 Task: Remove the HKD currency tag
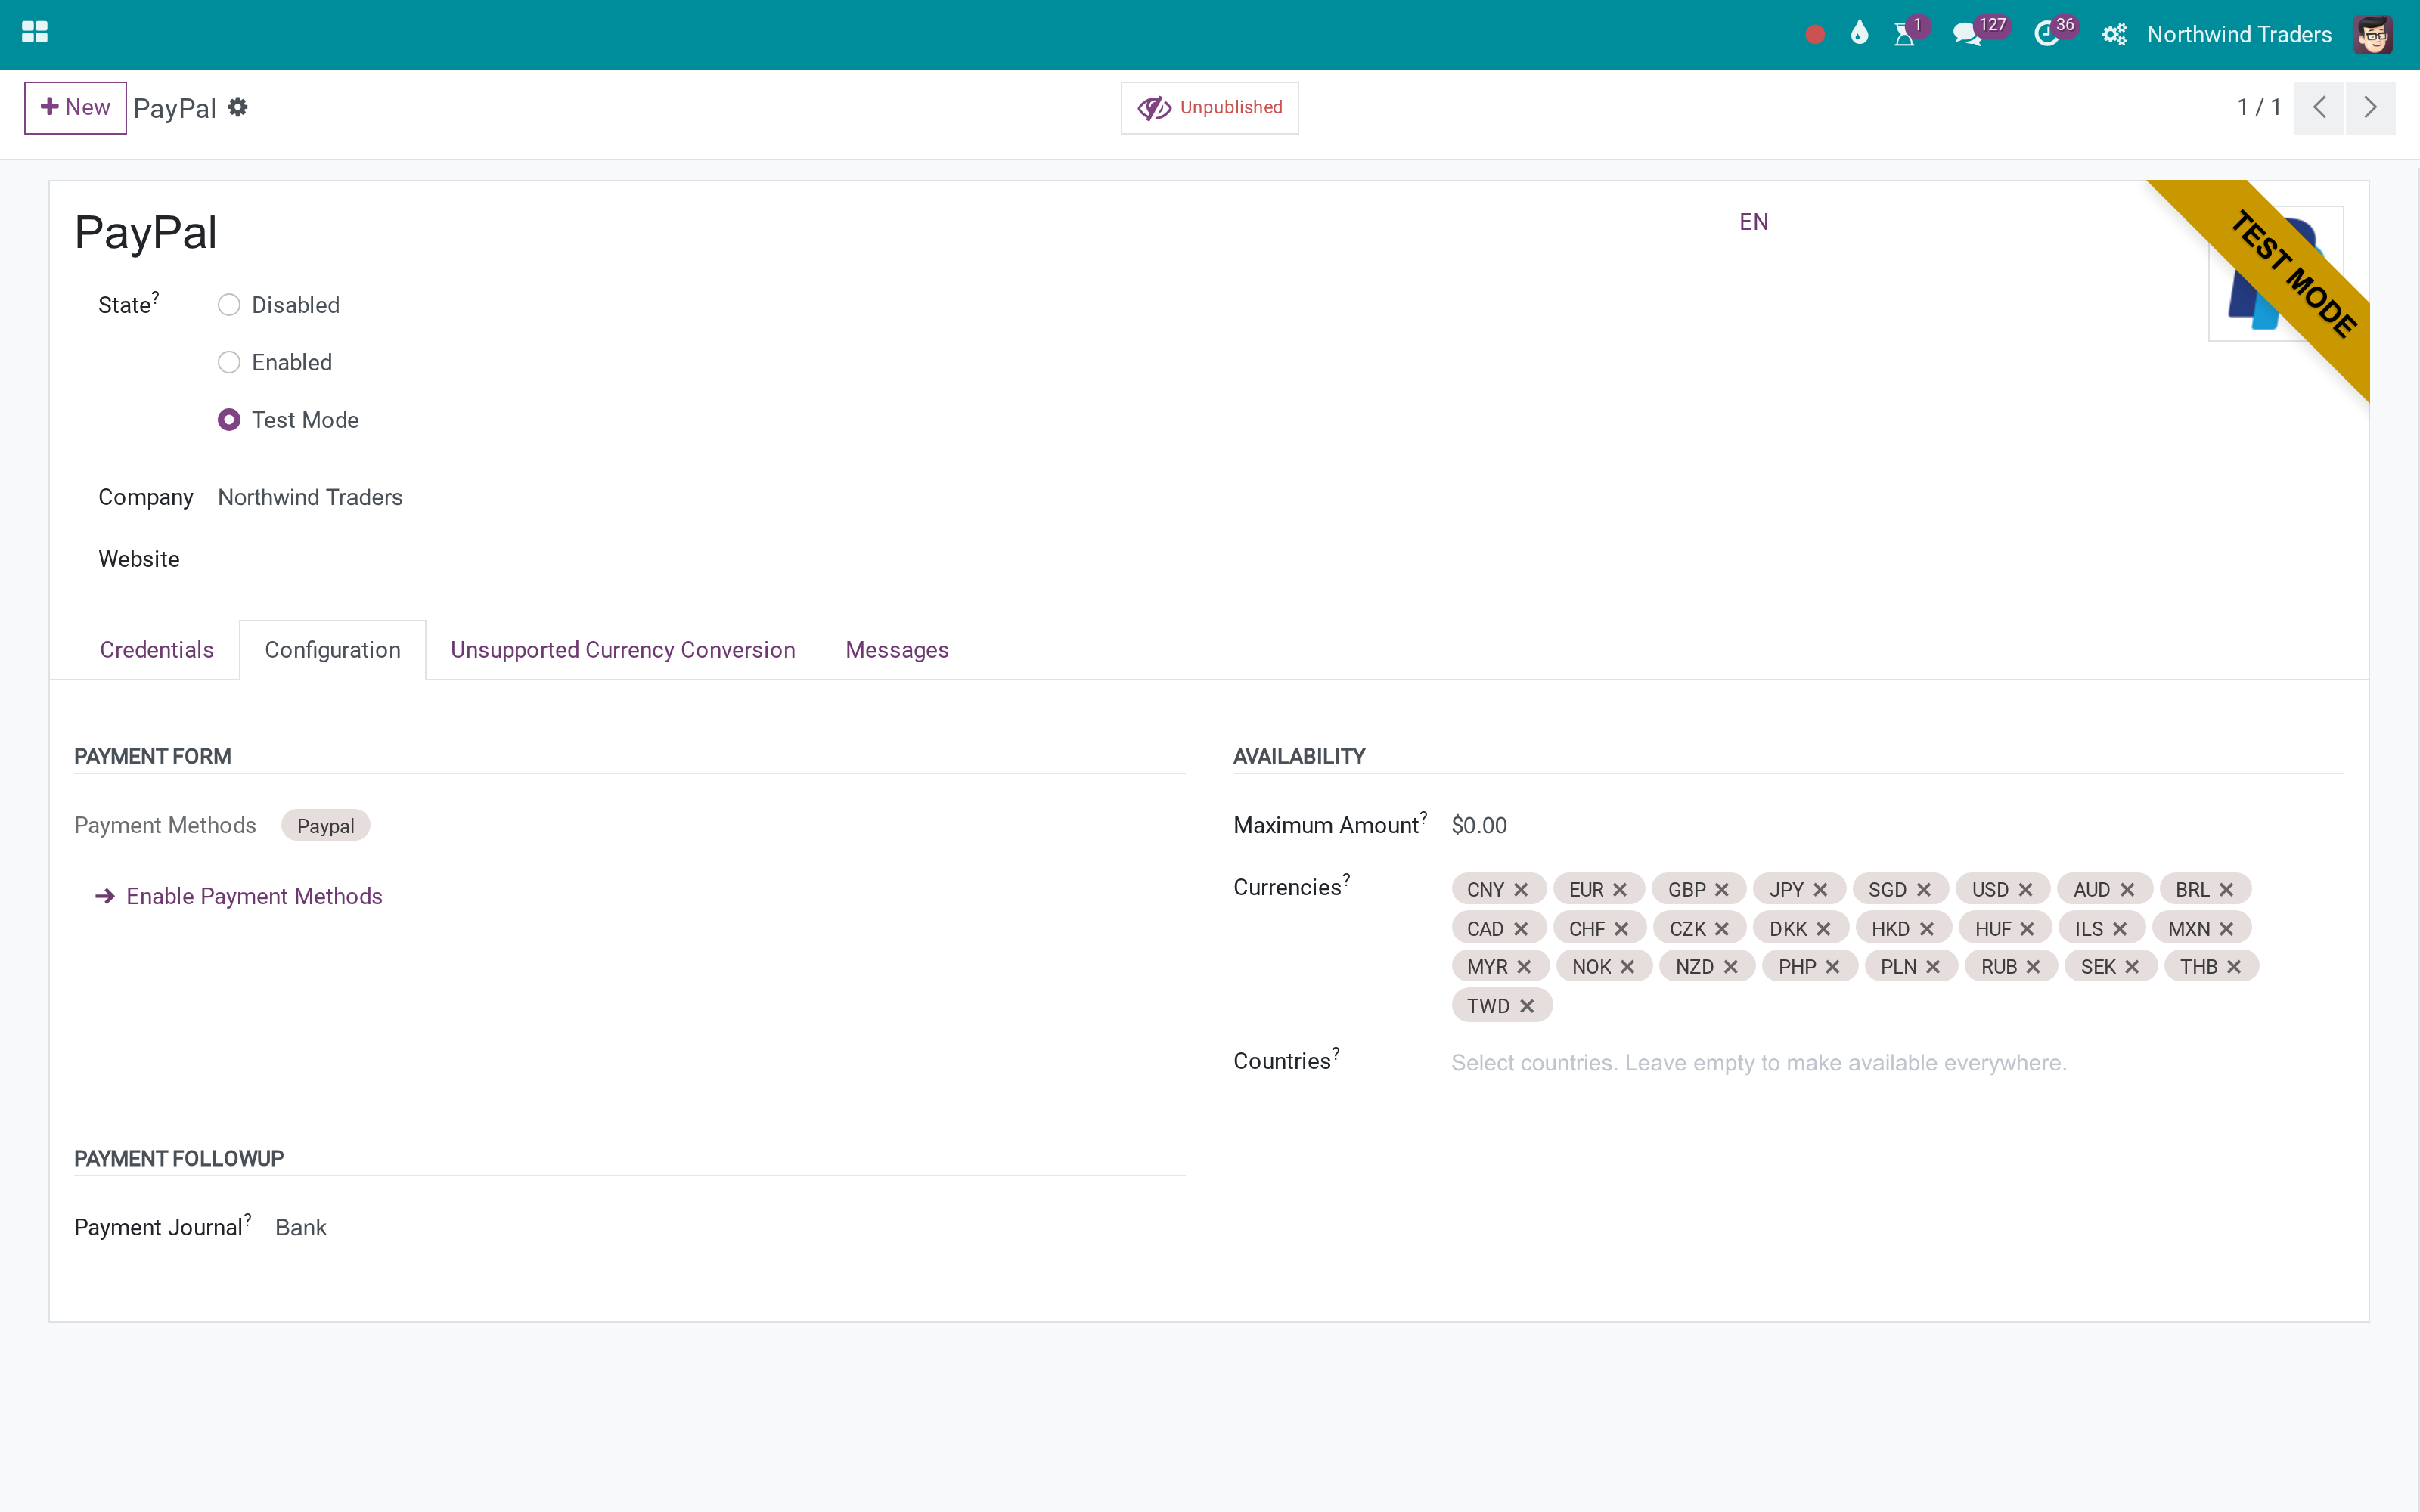[1927, 929]
